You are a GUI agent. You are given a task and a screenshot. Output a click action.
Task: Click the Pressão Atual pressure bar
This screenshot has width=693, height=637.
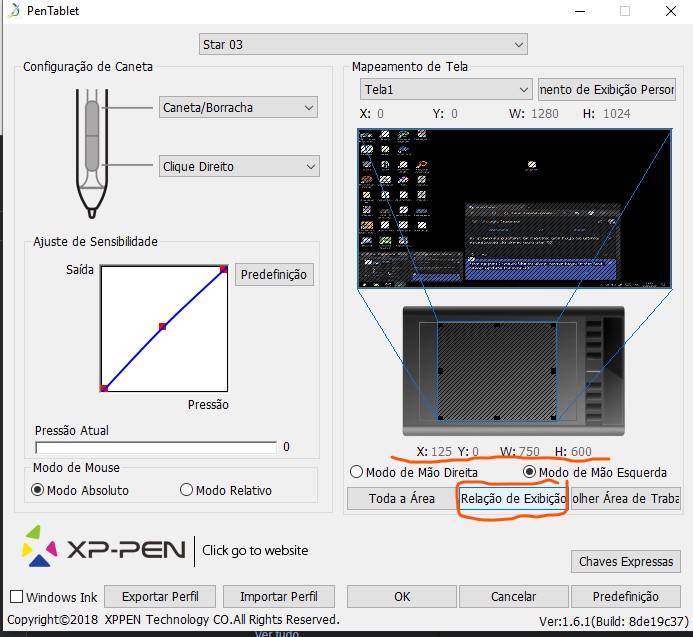[x=156, y=447]
